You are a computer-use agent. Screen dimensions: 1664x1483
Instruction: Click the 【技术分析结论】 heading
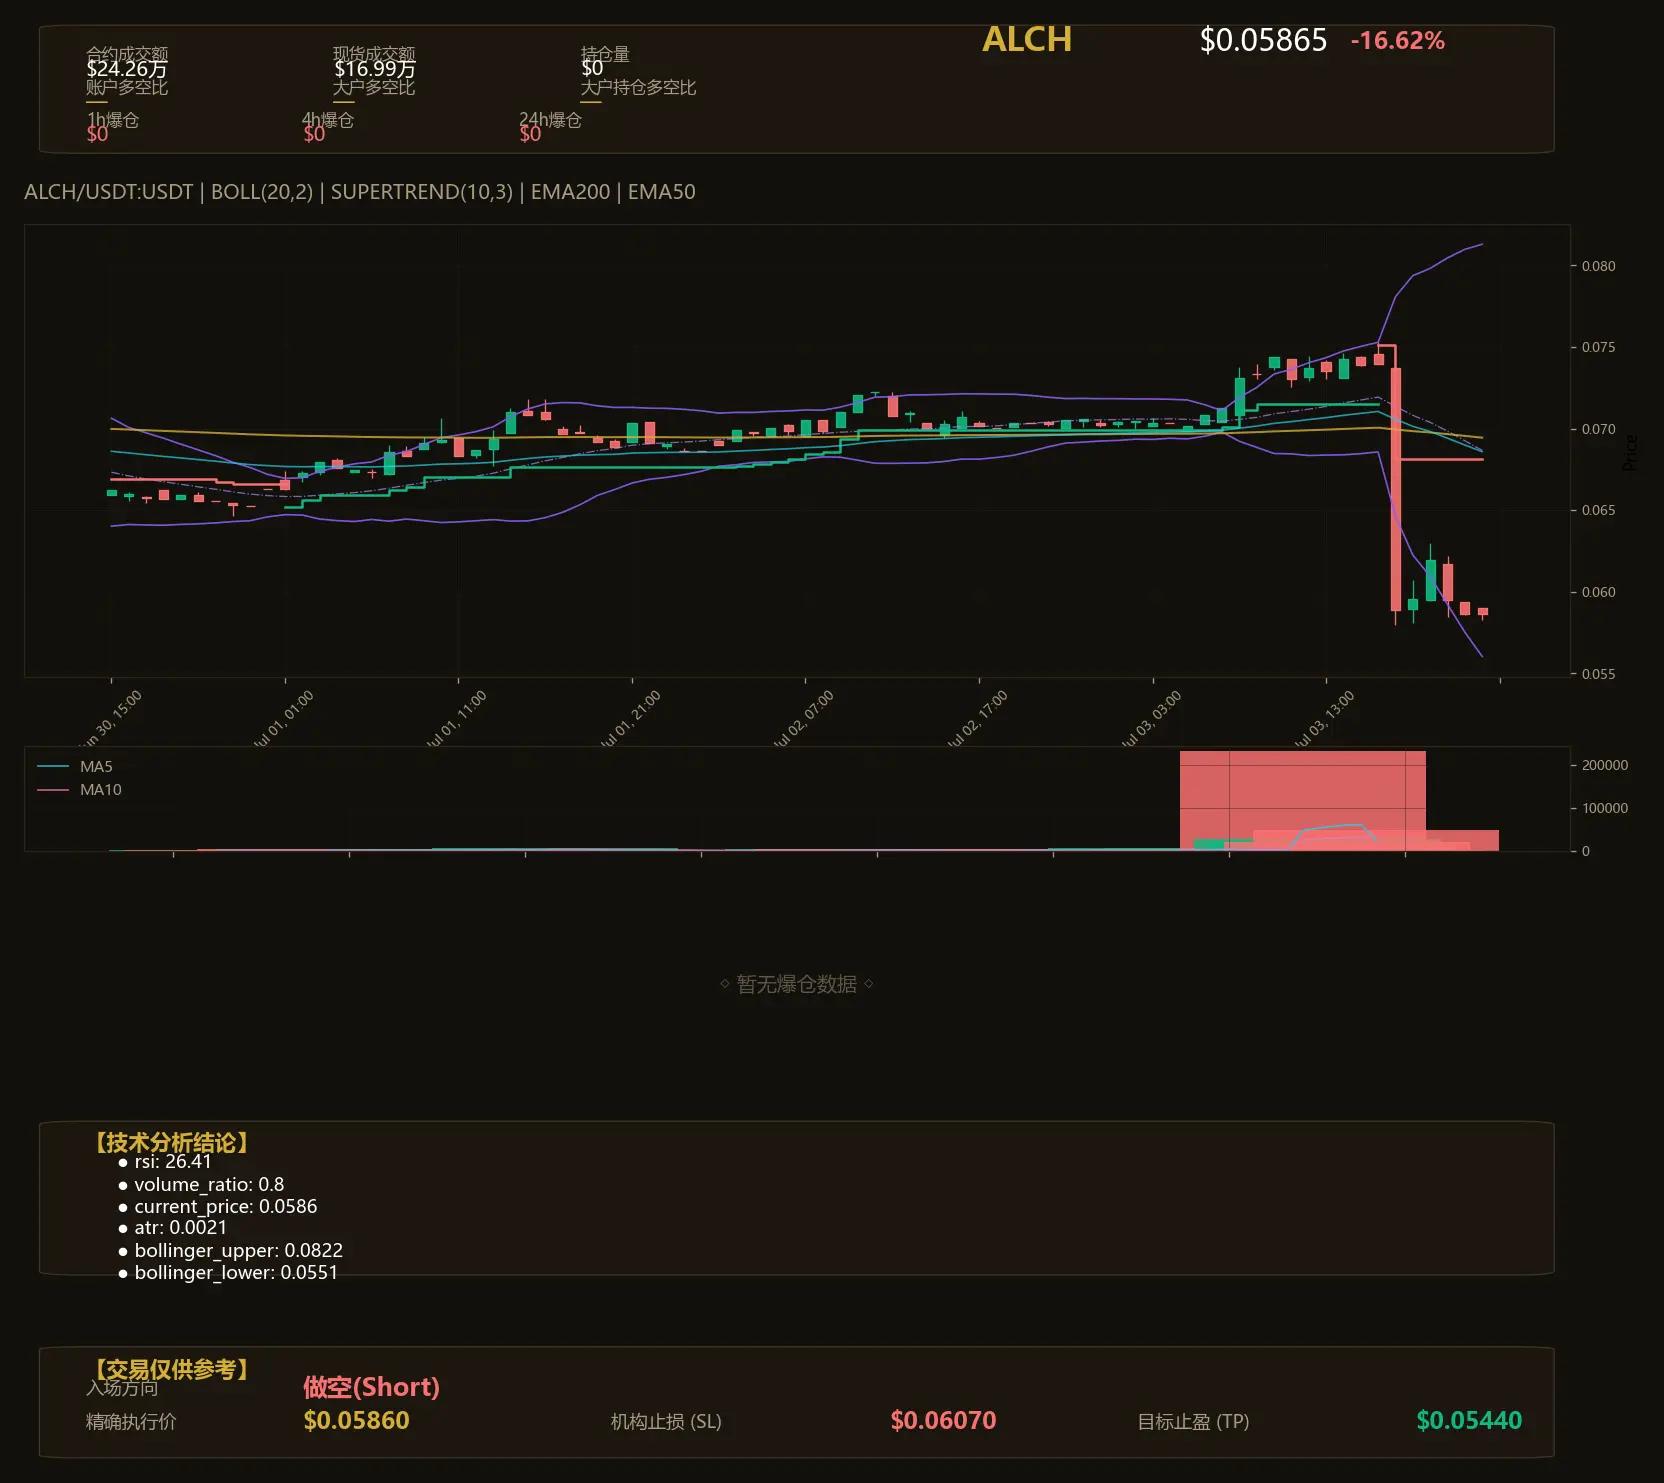pyautogui.click(x=170, y=1143)
